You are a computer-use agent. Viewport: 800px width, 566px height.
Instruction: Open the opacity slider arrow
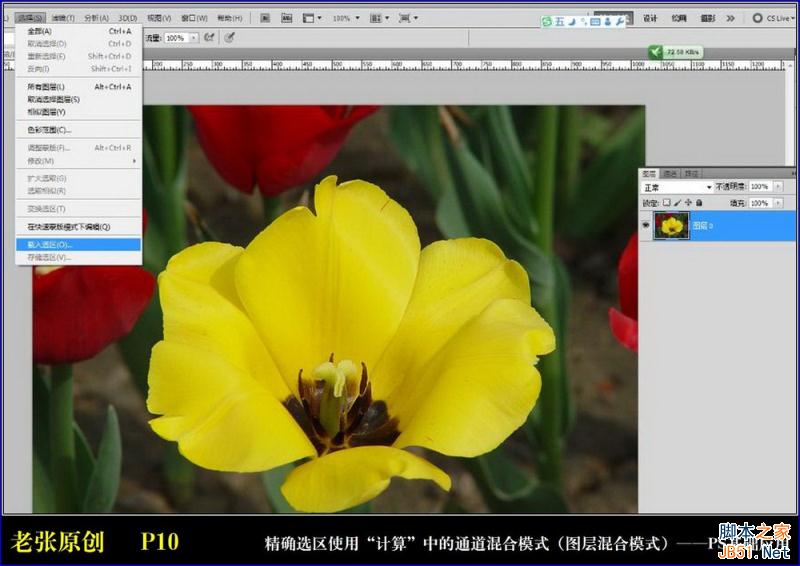click(x=778, y=187)
